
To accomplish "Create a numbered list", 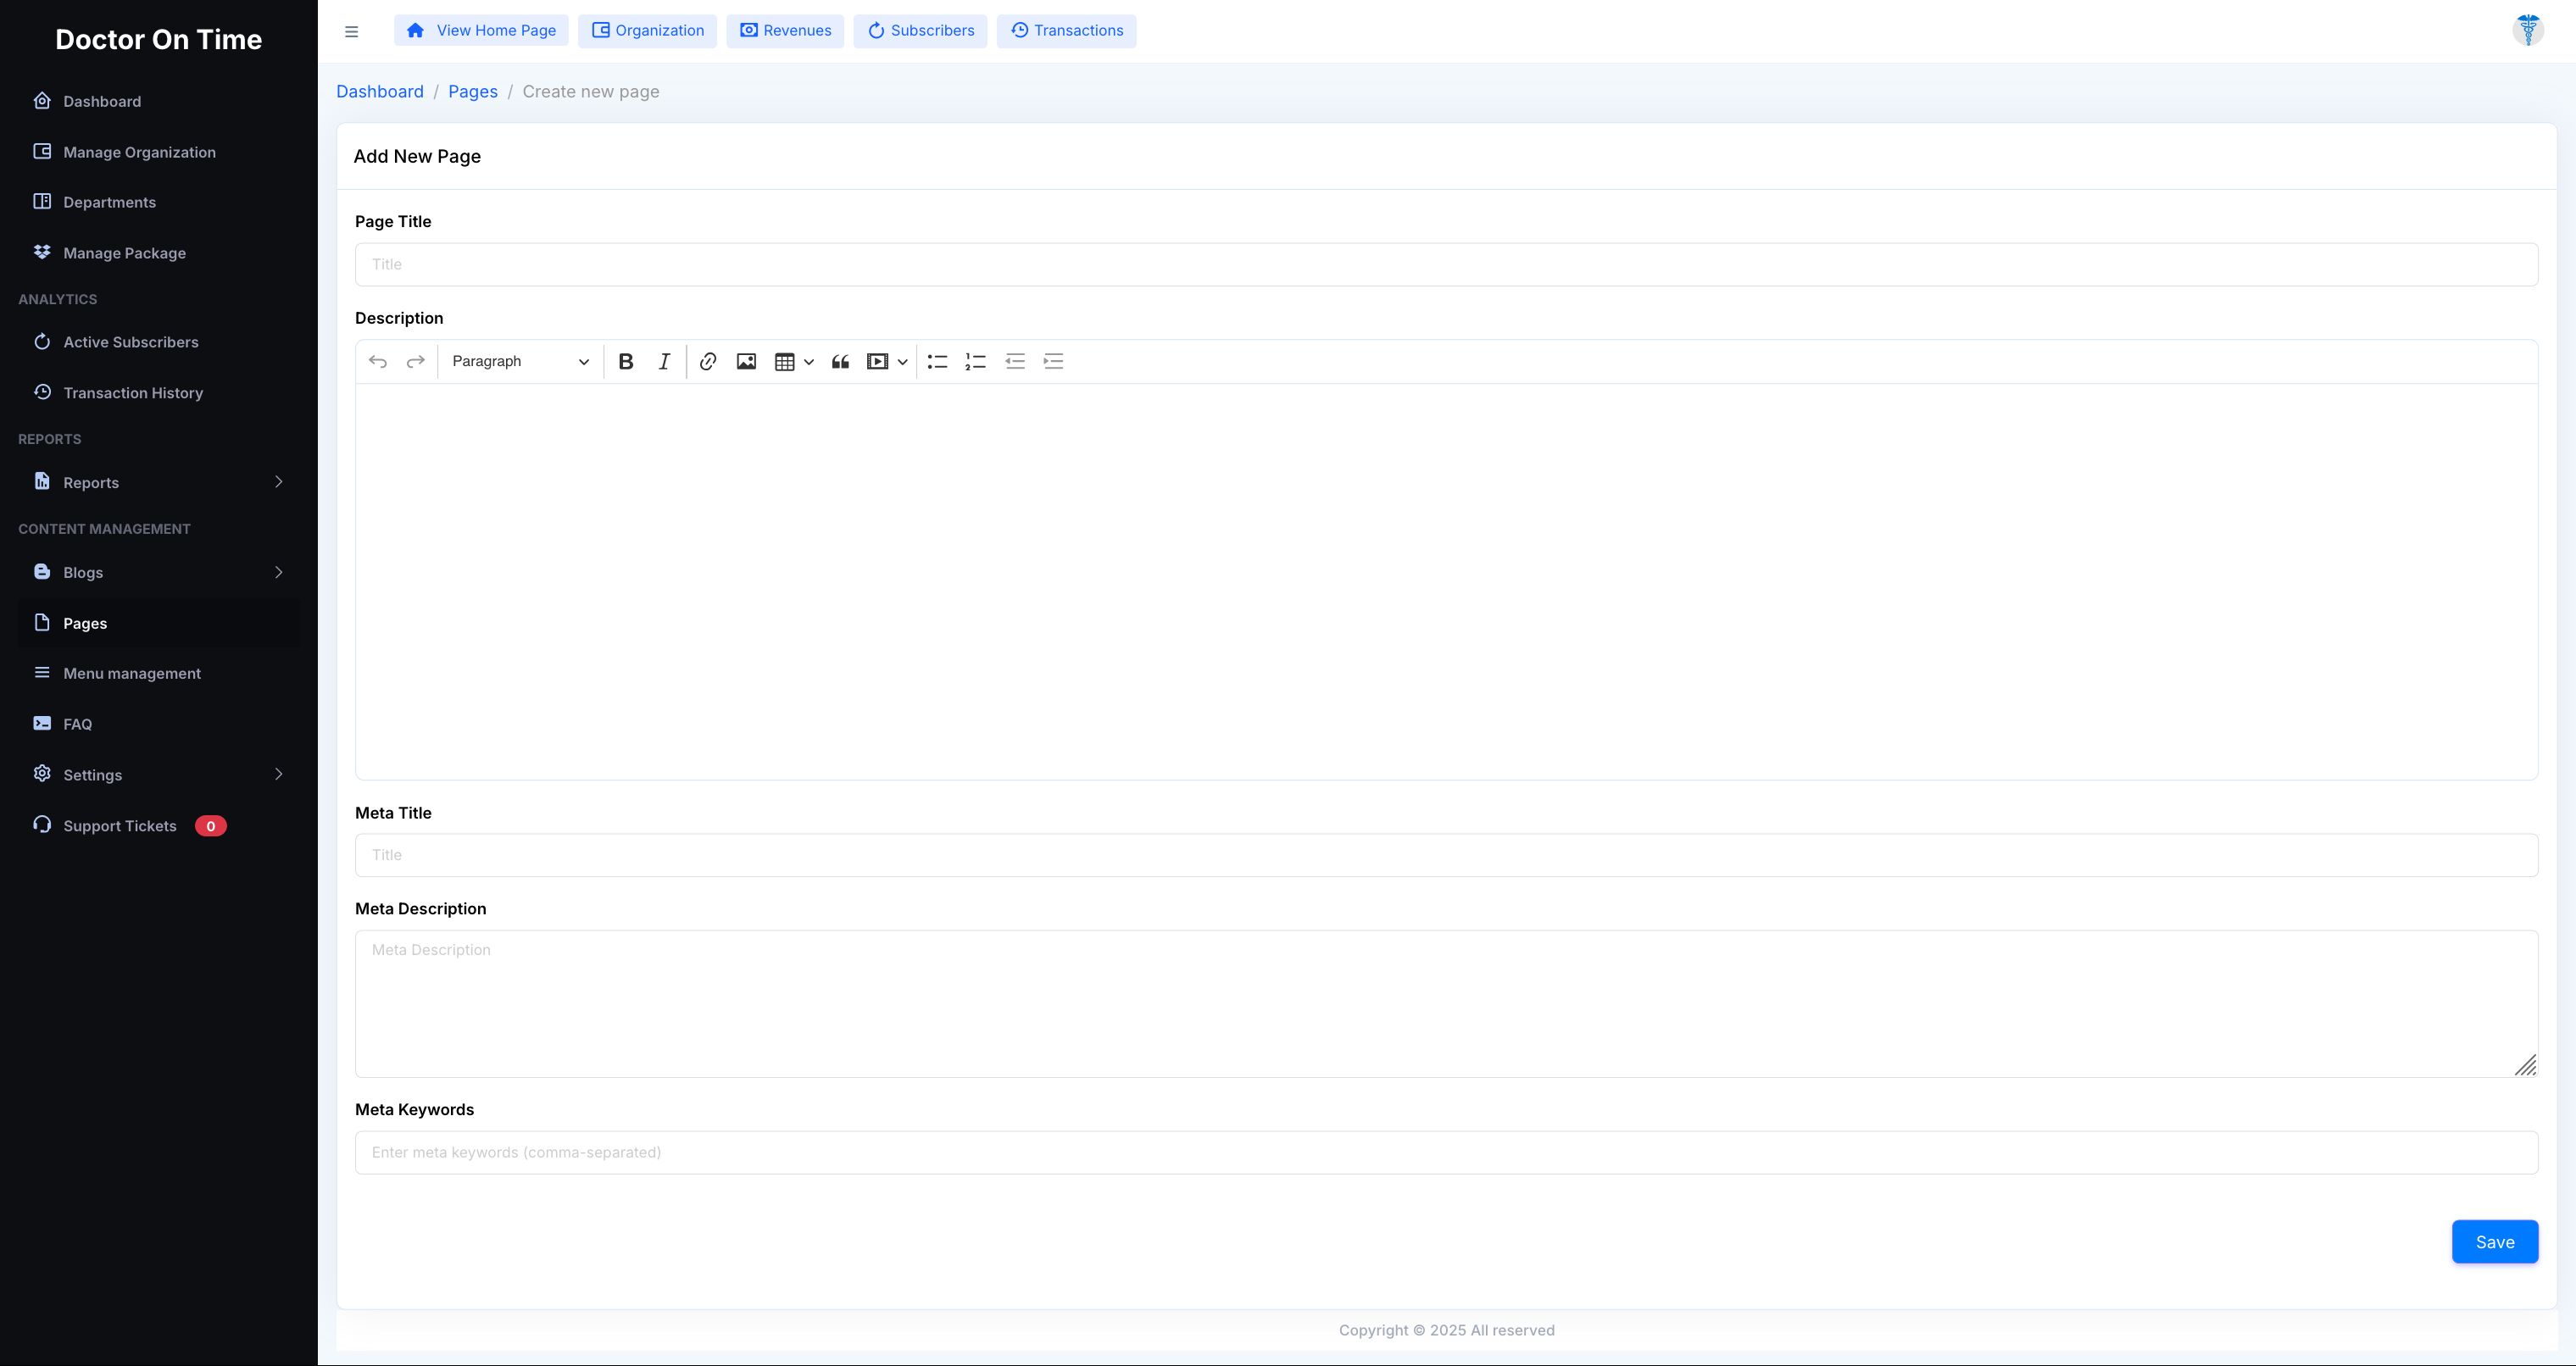I will (975, 362).
